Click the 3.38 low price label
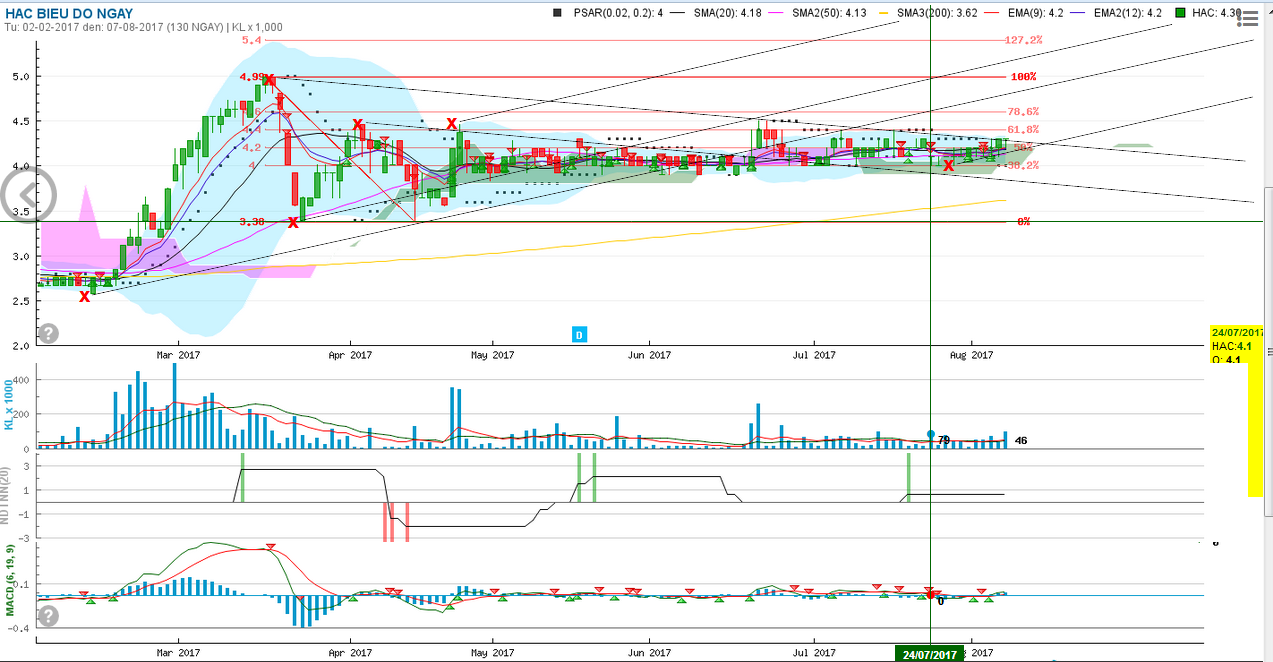The image size is (1273, 662). [x=253, y=222]
